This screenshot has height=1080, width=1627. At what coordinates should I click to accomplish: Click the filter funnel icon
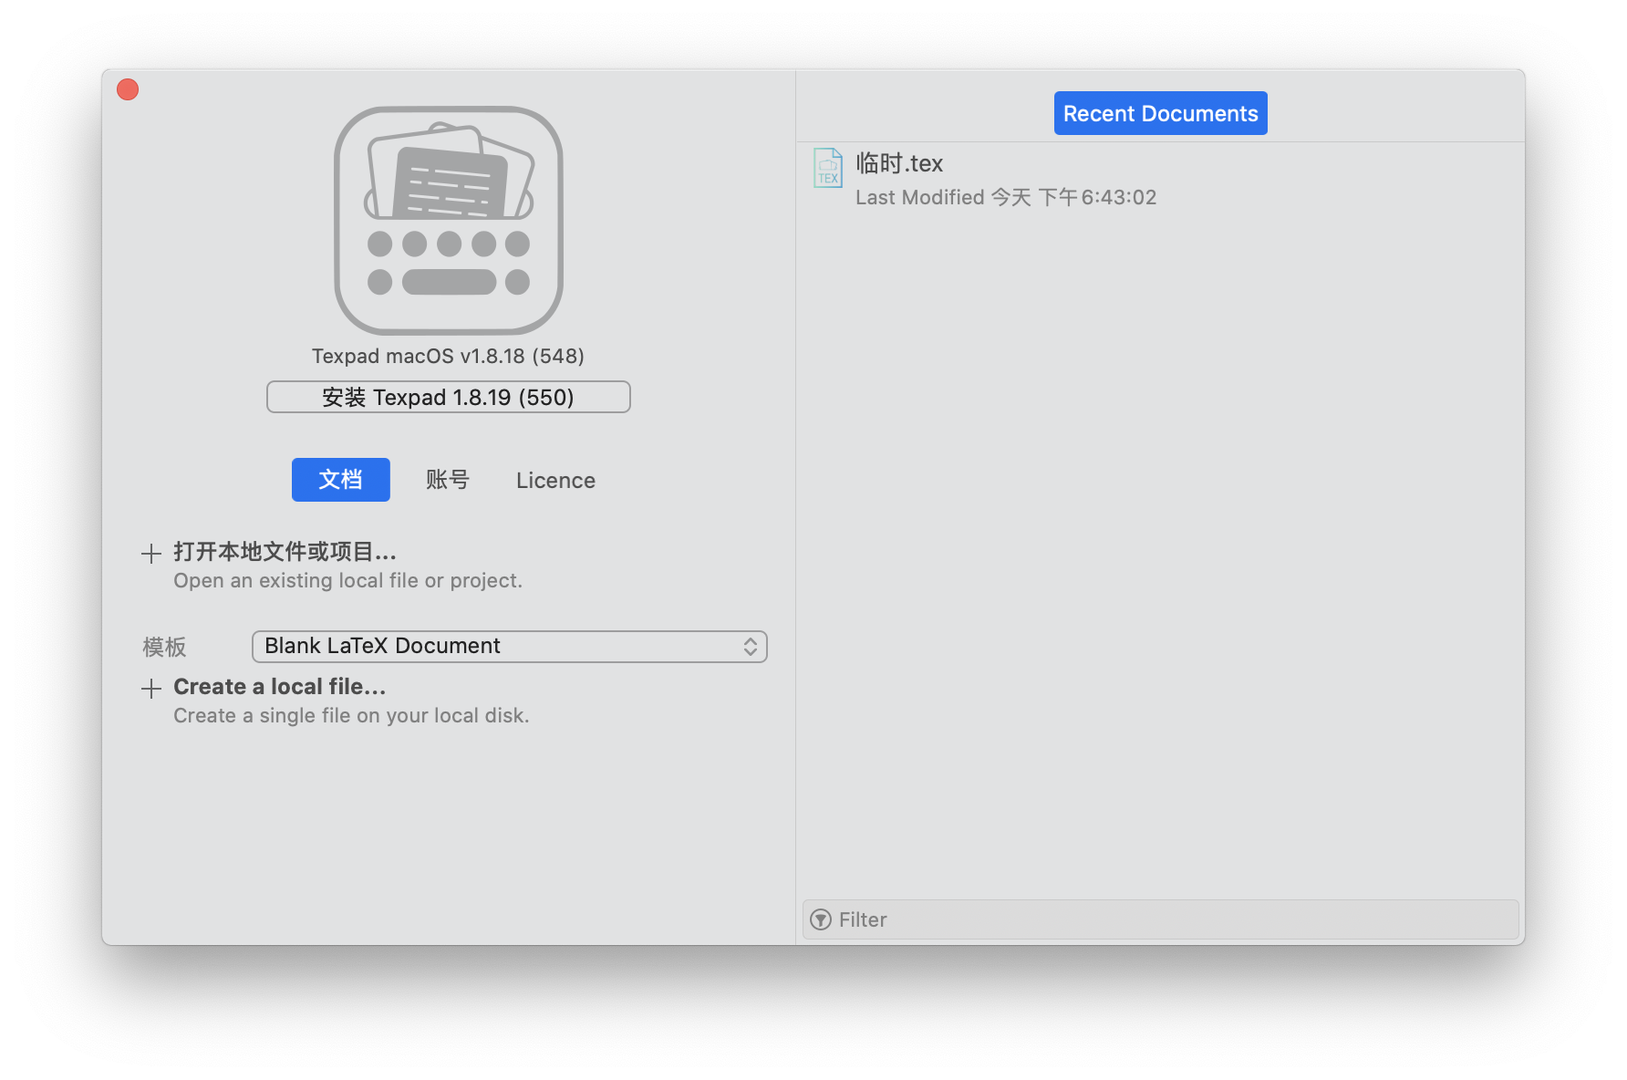821,920
